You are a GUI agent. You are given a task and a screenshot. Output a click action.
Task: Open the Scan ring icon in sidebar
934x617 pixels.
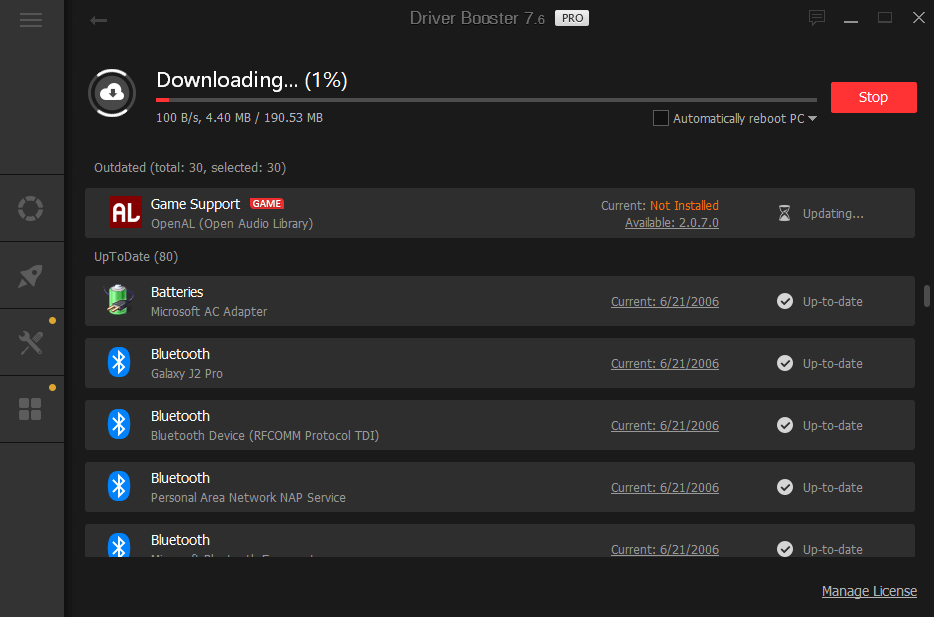[30, 208]
